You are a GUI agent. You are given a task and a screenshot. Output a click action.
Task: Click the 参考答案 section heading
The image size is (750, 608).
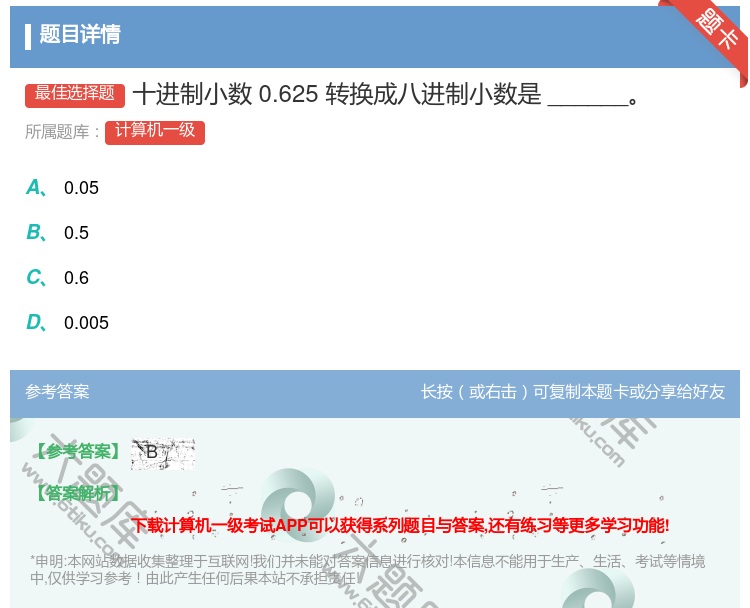click(57, 392)
